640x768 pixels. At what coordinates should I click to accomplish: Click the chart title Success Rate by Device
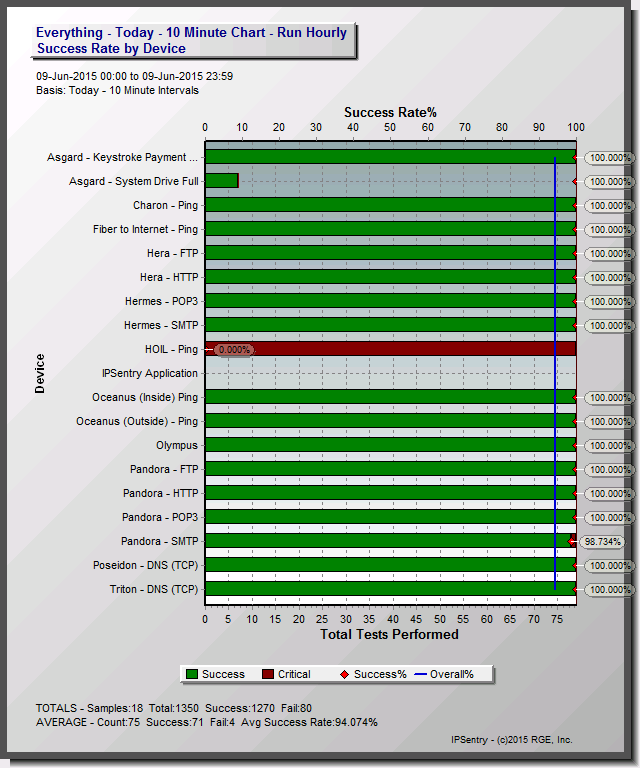click(x=111, y=48)
